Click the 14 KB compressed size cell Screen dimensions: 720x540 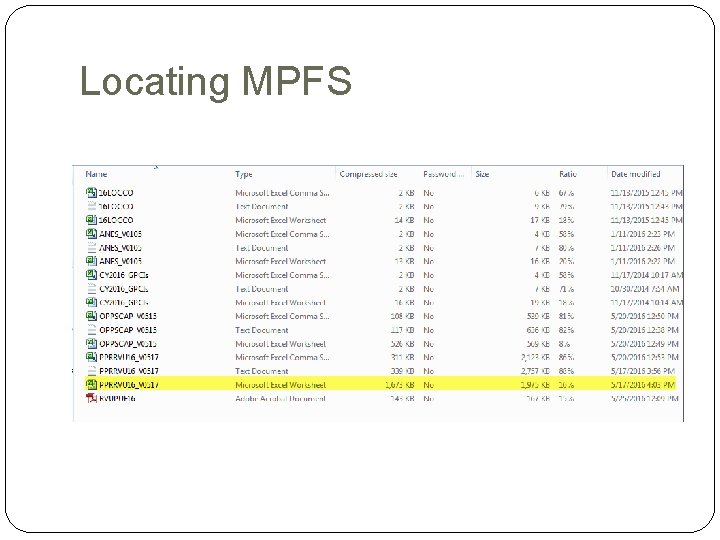click(x=404, y=220)
